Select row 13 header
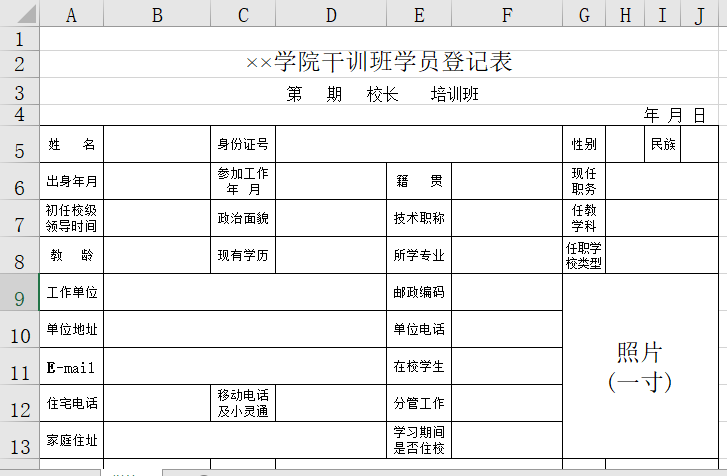 tap(19, 445)
